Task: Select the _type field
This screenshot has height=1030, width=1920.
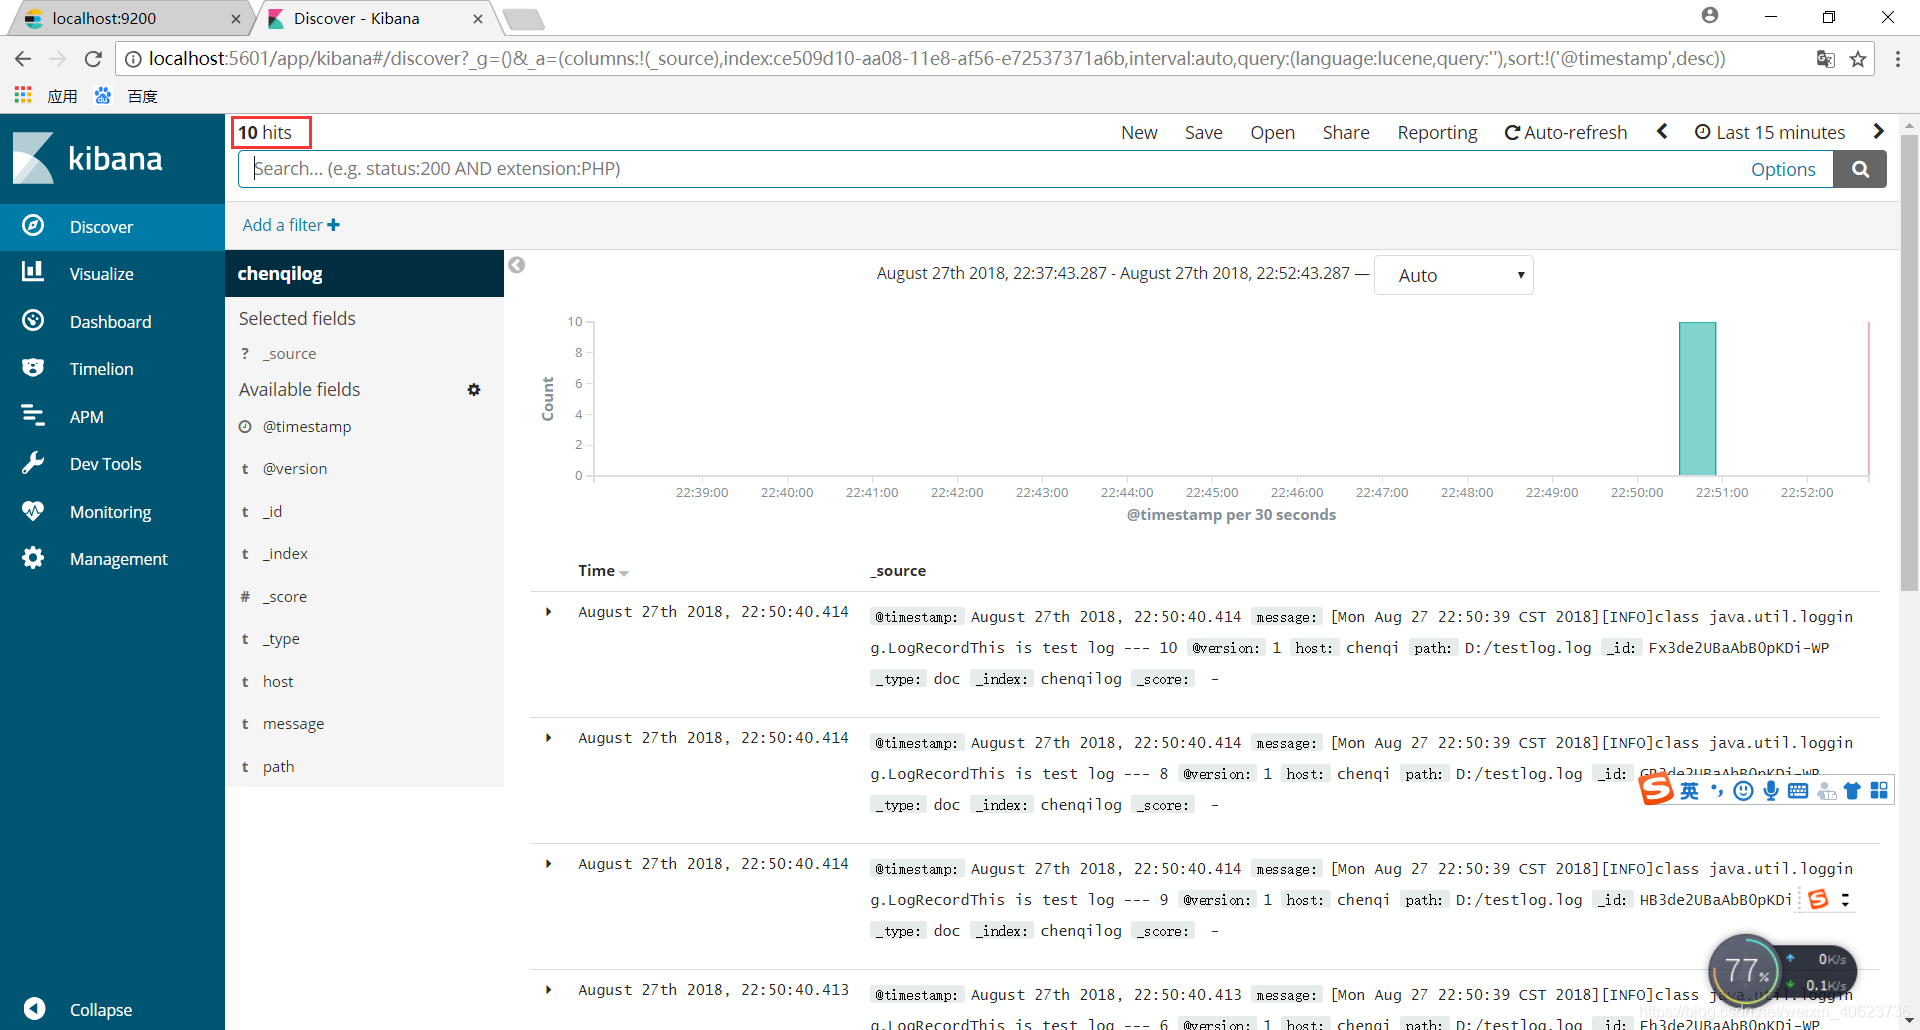Action: pos(281,638)
